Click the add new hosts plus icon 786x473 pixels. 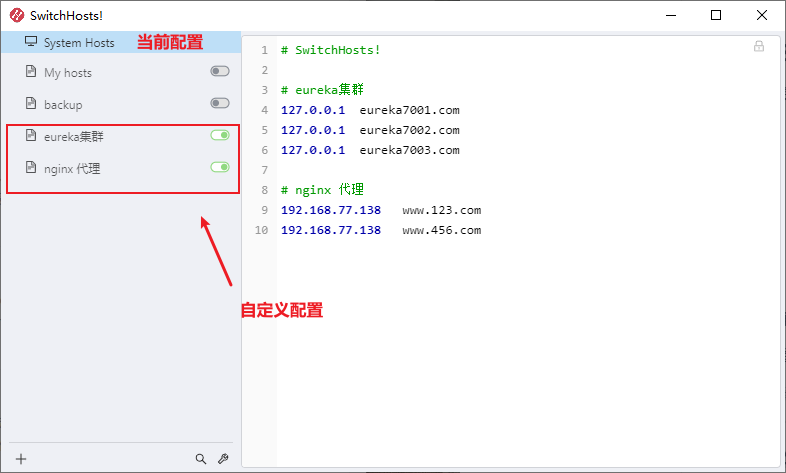coord(21,459)
